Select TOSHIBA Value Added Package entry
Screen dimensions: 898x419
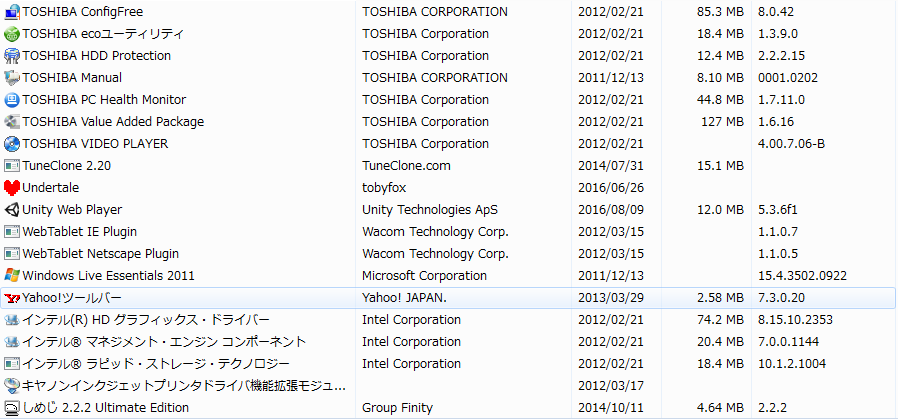pyautogui.click(x=112, y=122)
